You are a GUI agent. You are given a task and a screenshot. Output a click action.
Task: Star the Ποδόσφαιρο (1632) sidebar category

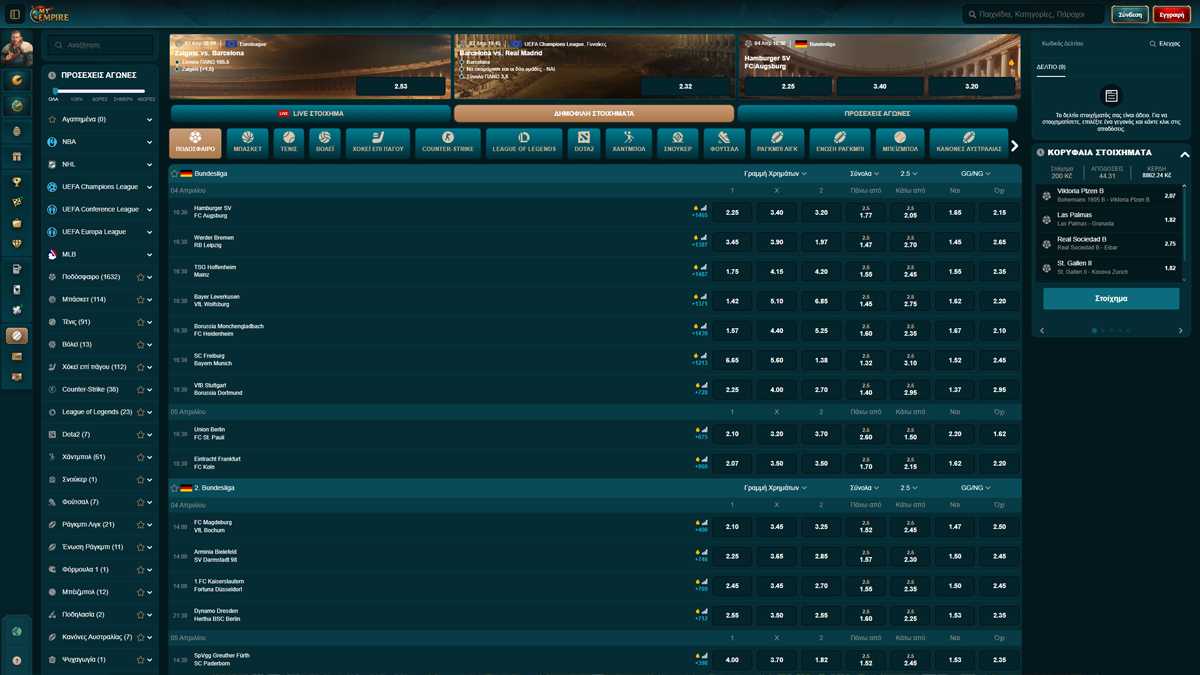(x=140, y=277)
